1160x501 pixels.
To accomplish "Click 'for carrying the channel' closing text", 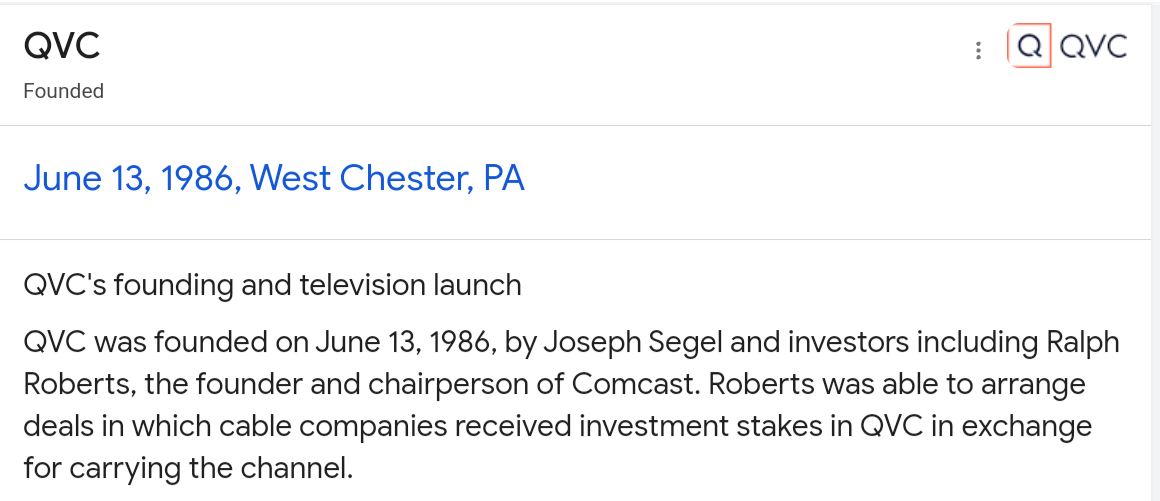I will 188,467.
